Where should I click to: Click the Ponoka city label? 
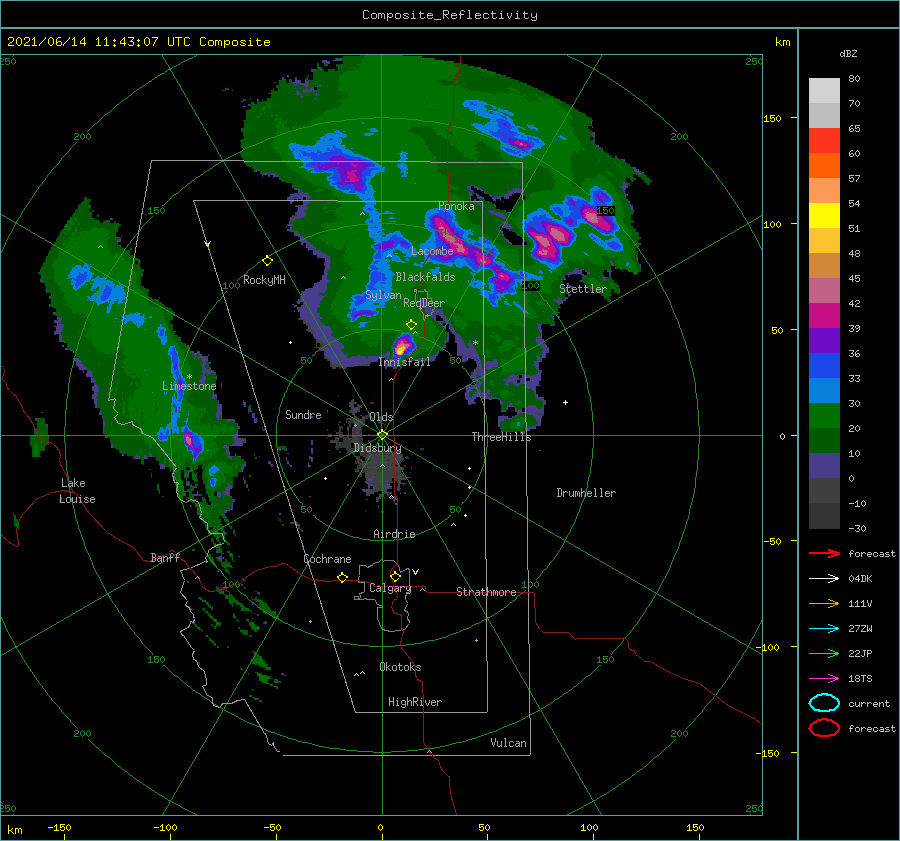[x=456, y=206]
